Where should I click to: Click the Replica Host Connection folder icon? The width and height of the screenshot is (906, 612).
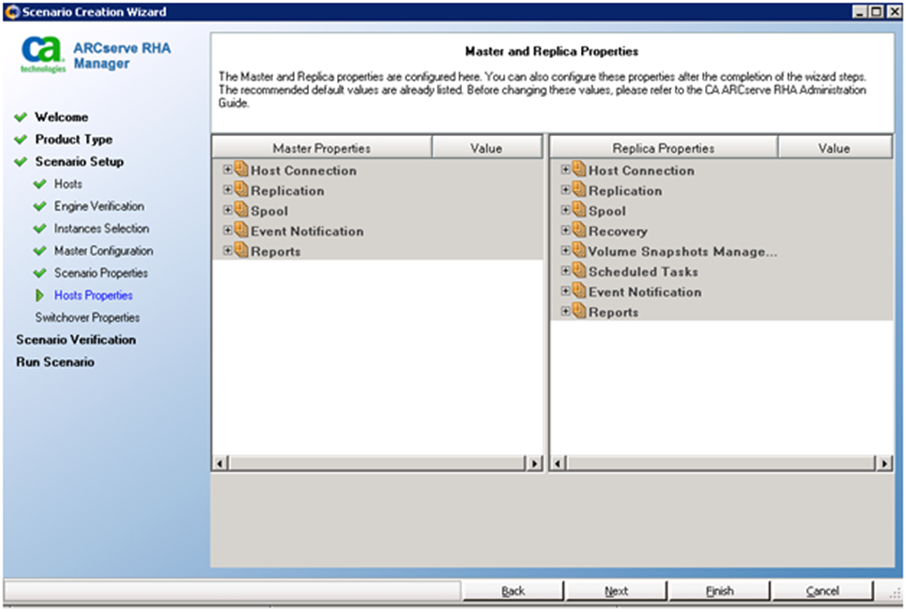(579, 169)
